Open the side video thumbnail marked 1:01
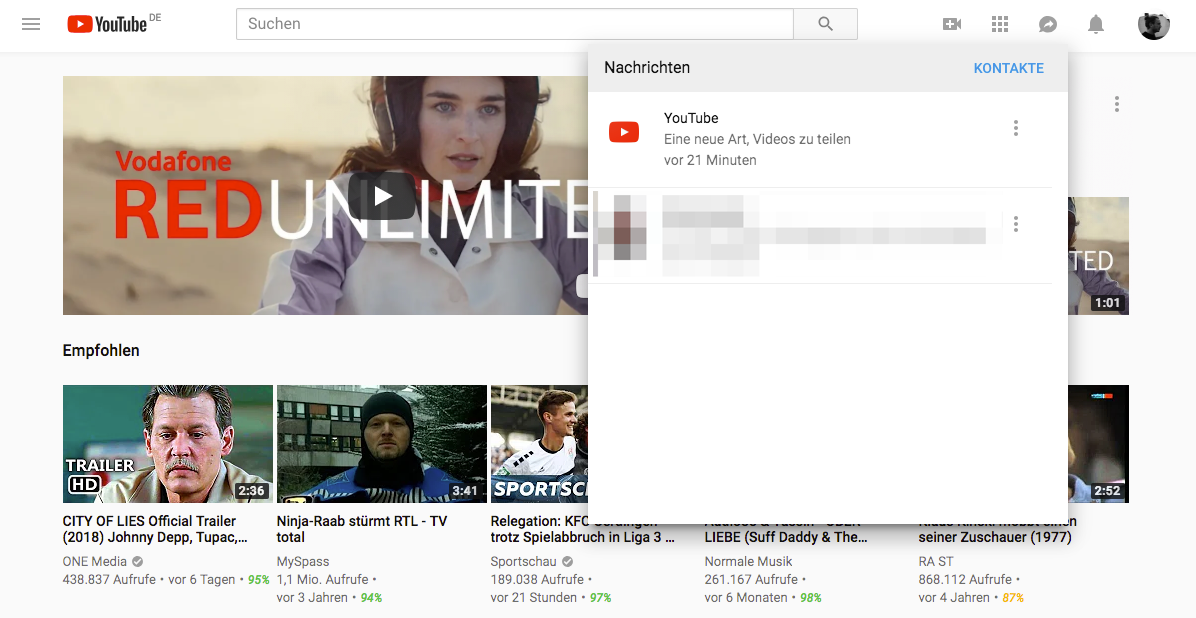This screenshot has height=618, width=1196. click(1098, 256)
